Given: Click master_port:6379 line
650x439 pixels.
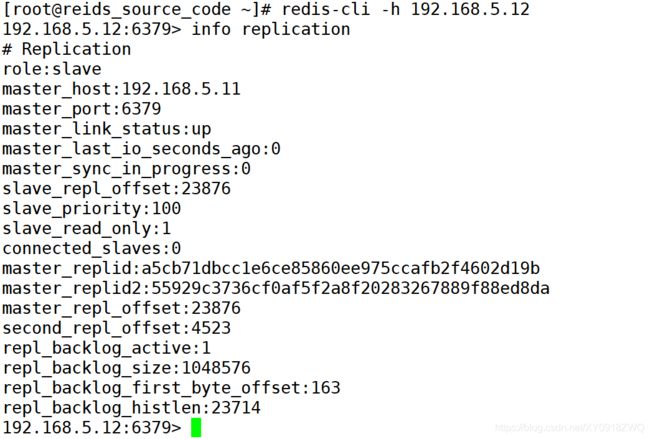Looking at the screenshot, I should [x=82, y=109].
